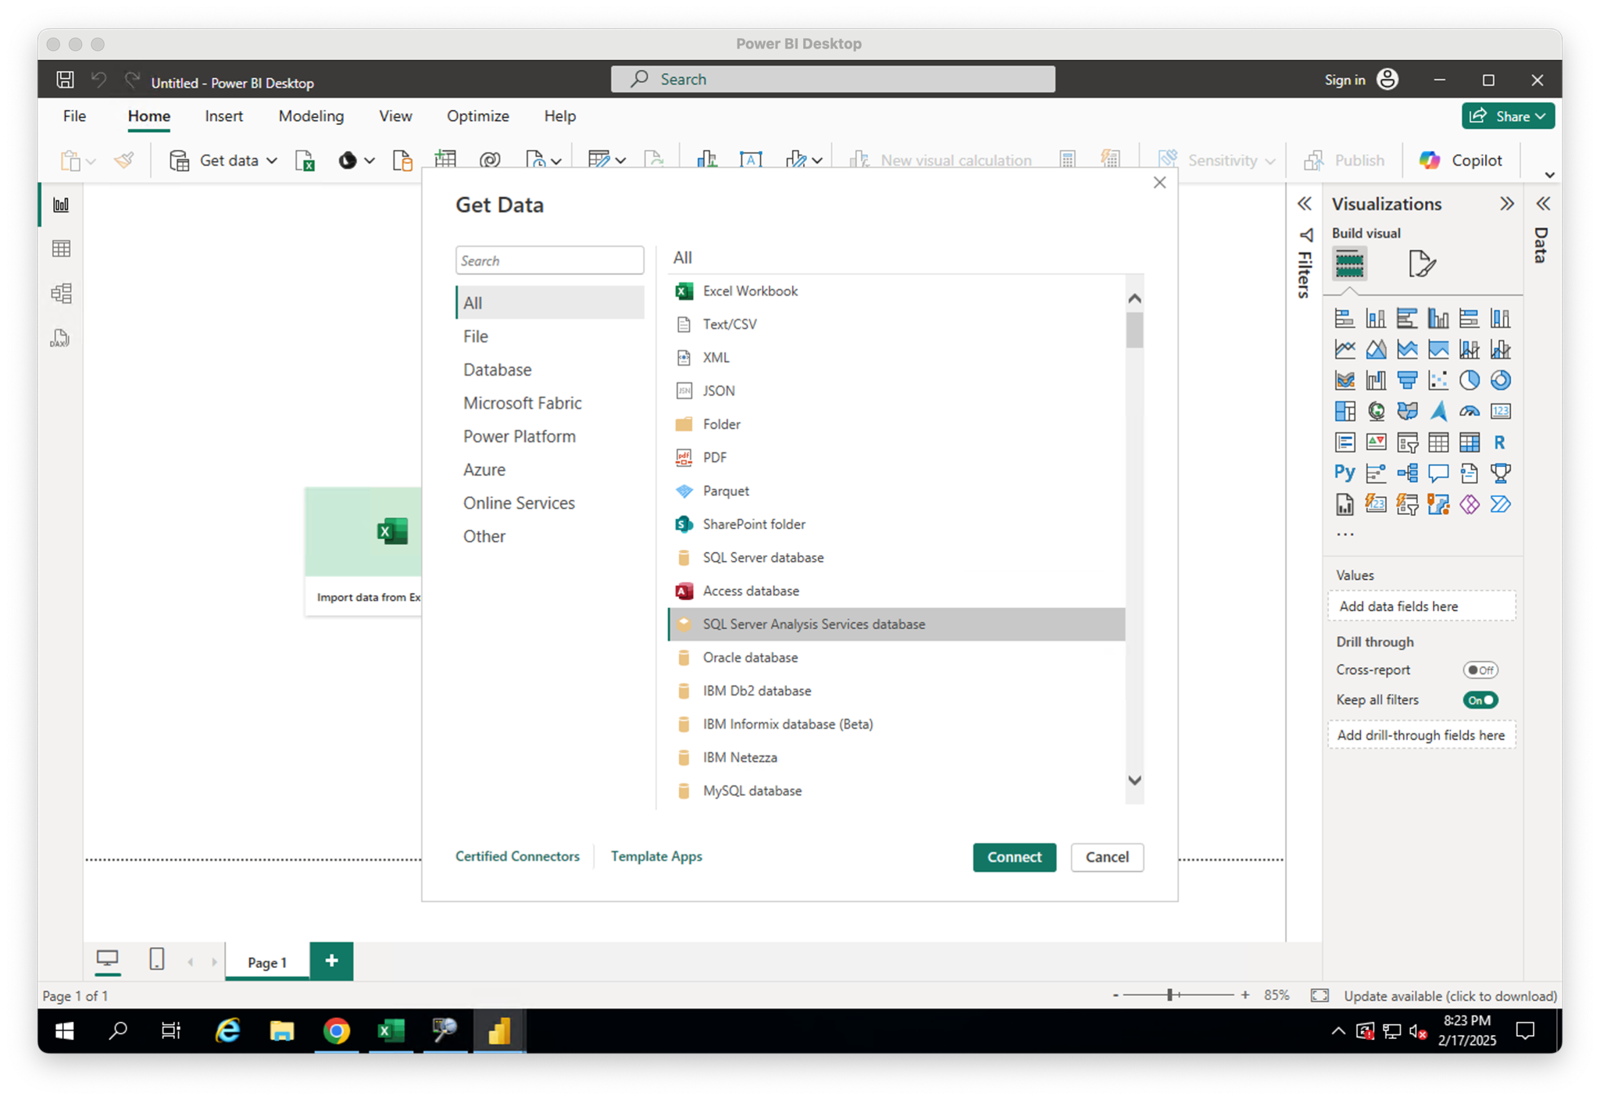1600x1100 pixels.
Task: Click the Cancel button
Action: click(1107, 857)
